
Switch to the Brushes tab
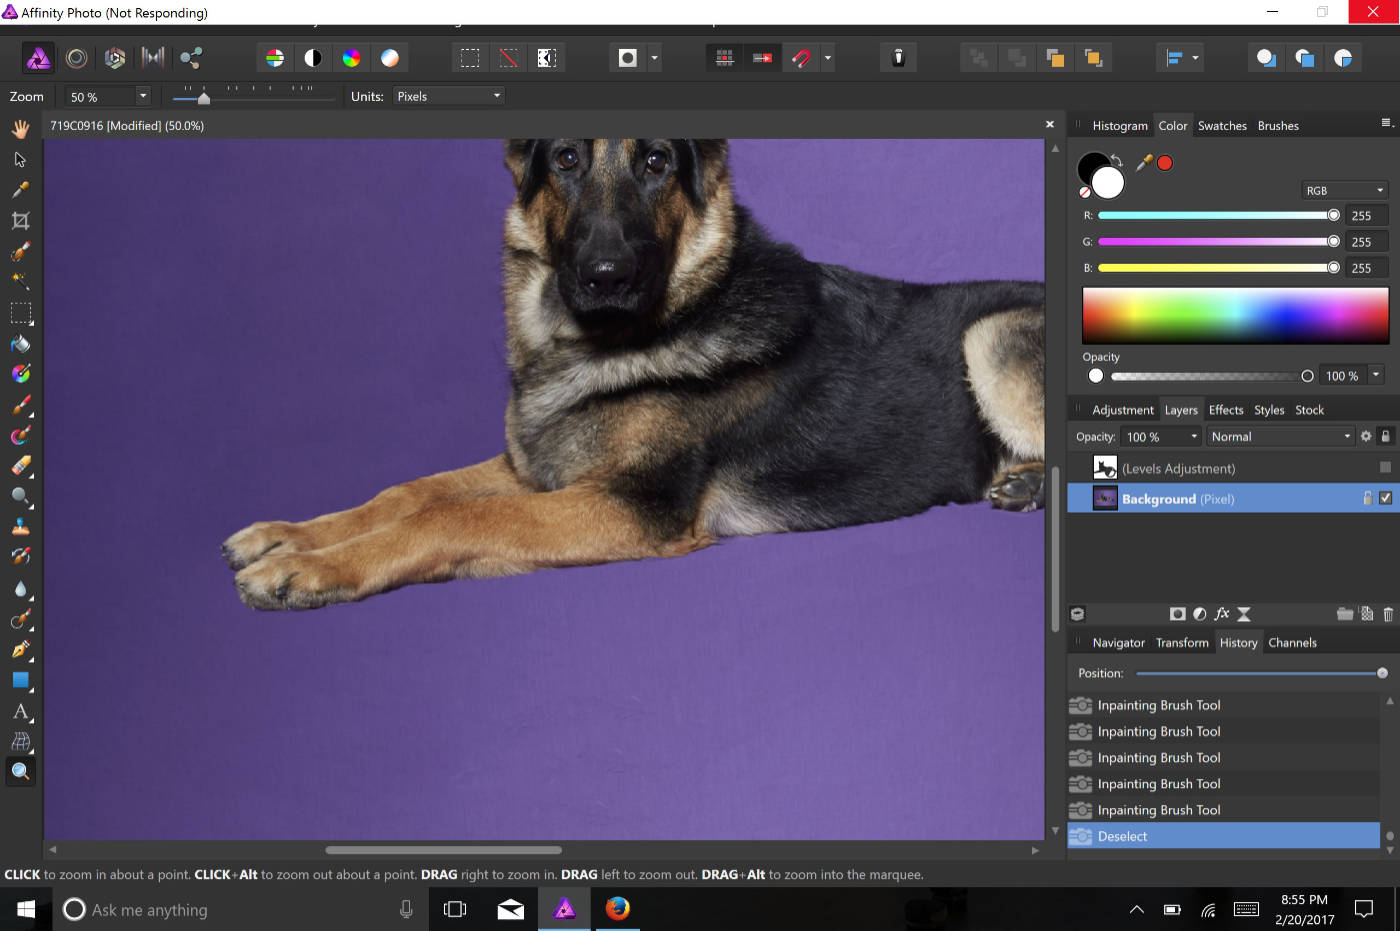point(1278,126)
